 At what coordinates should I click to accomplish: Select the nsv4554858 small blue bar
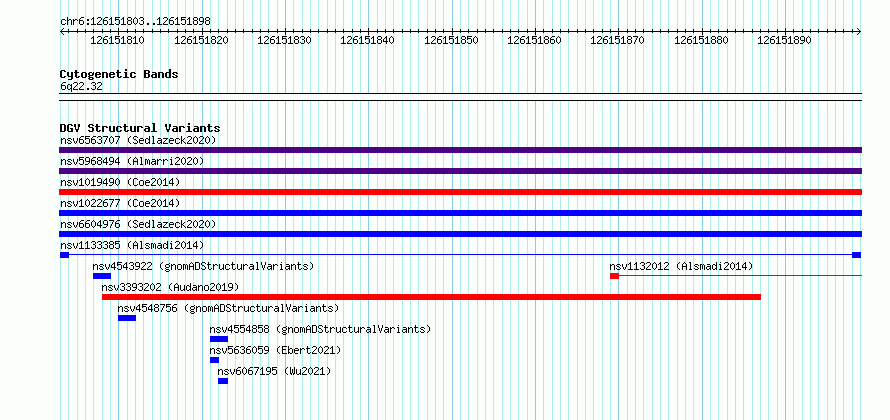tap(219, 339)
